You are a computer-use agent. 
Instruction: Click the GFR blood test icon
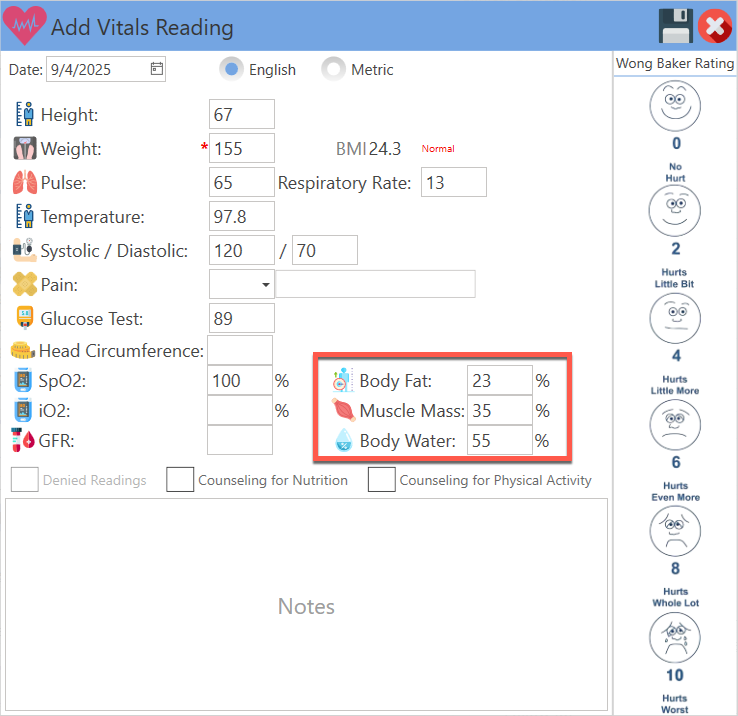tap(23, 440)
